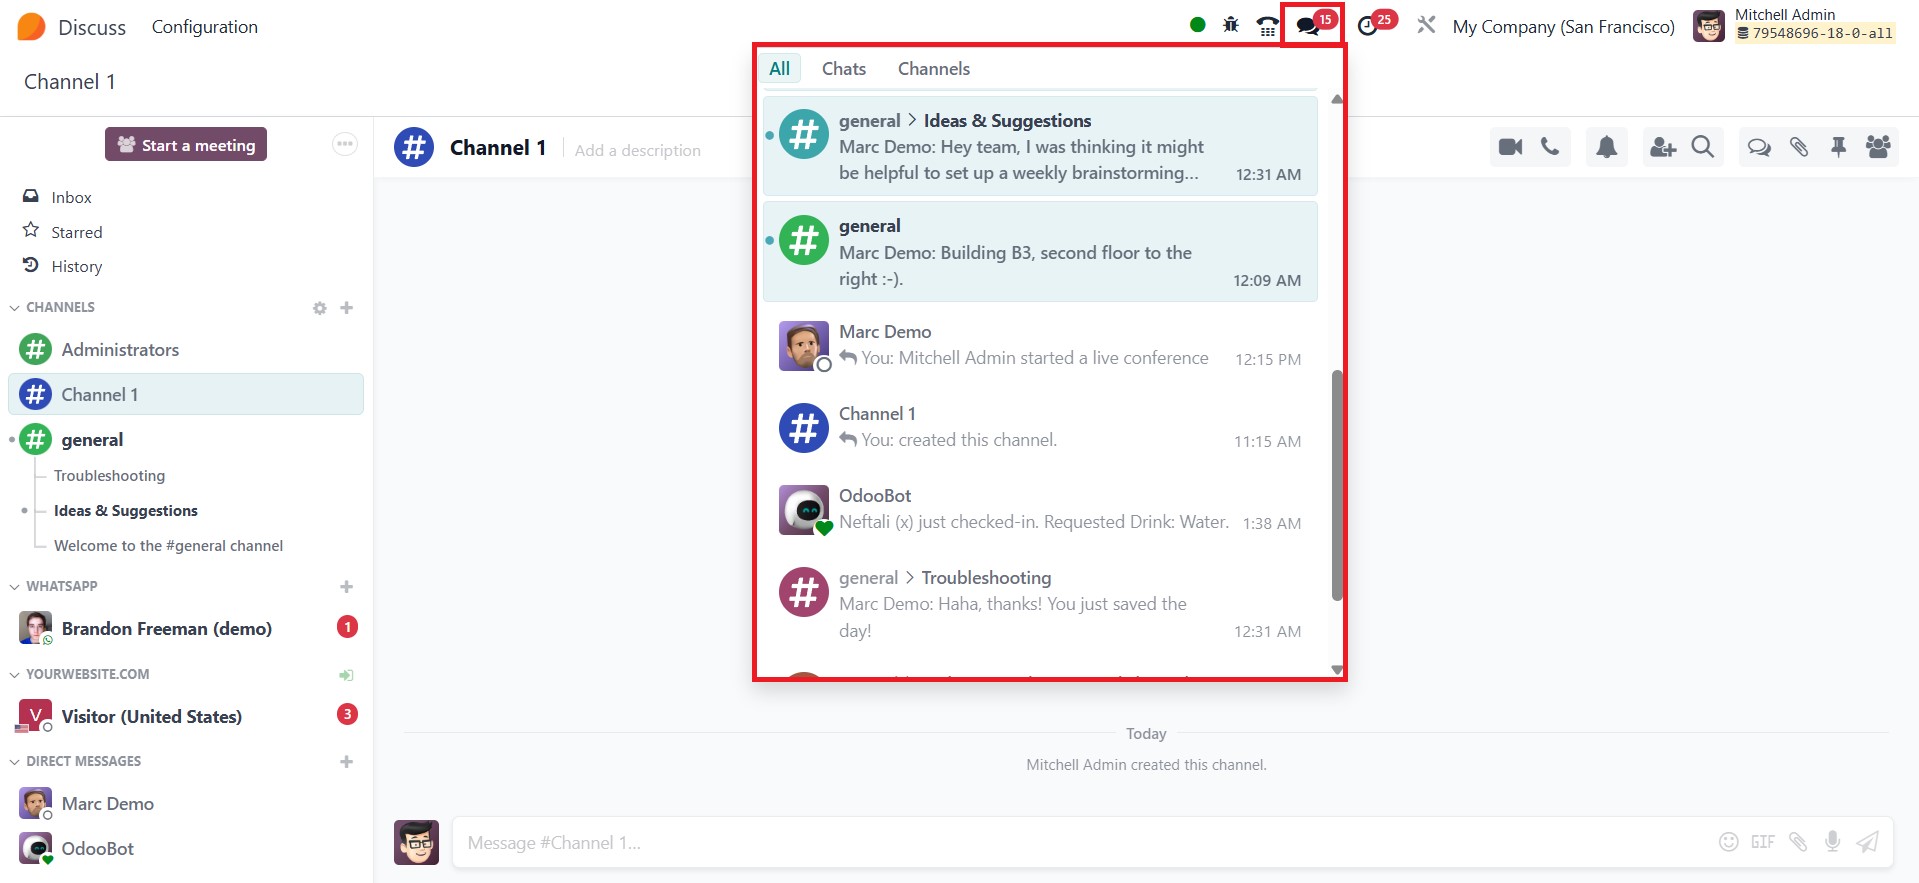Open the Odoo home menu logo
This screenshot has width=1919, height=883.
[x=31, y=27]
